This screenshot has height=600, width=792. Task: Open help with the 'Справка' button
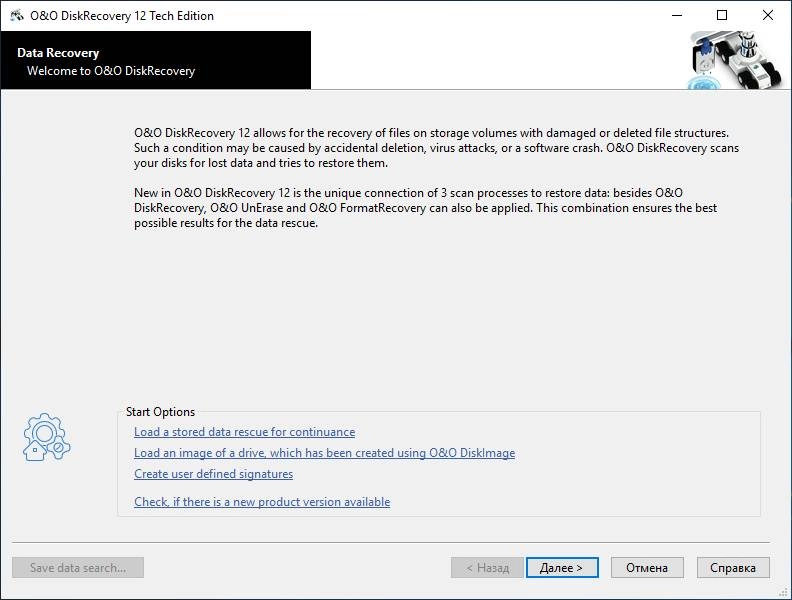733,568
